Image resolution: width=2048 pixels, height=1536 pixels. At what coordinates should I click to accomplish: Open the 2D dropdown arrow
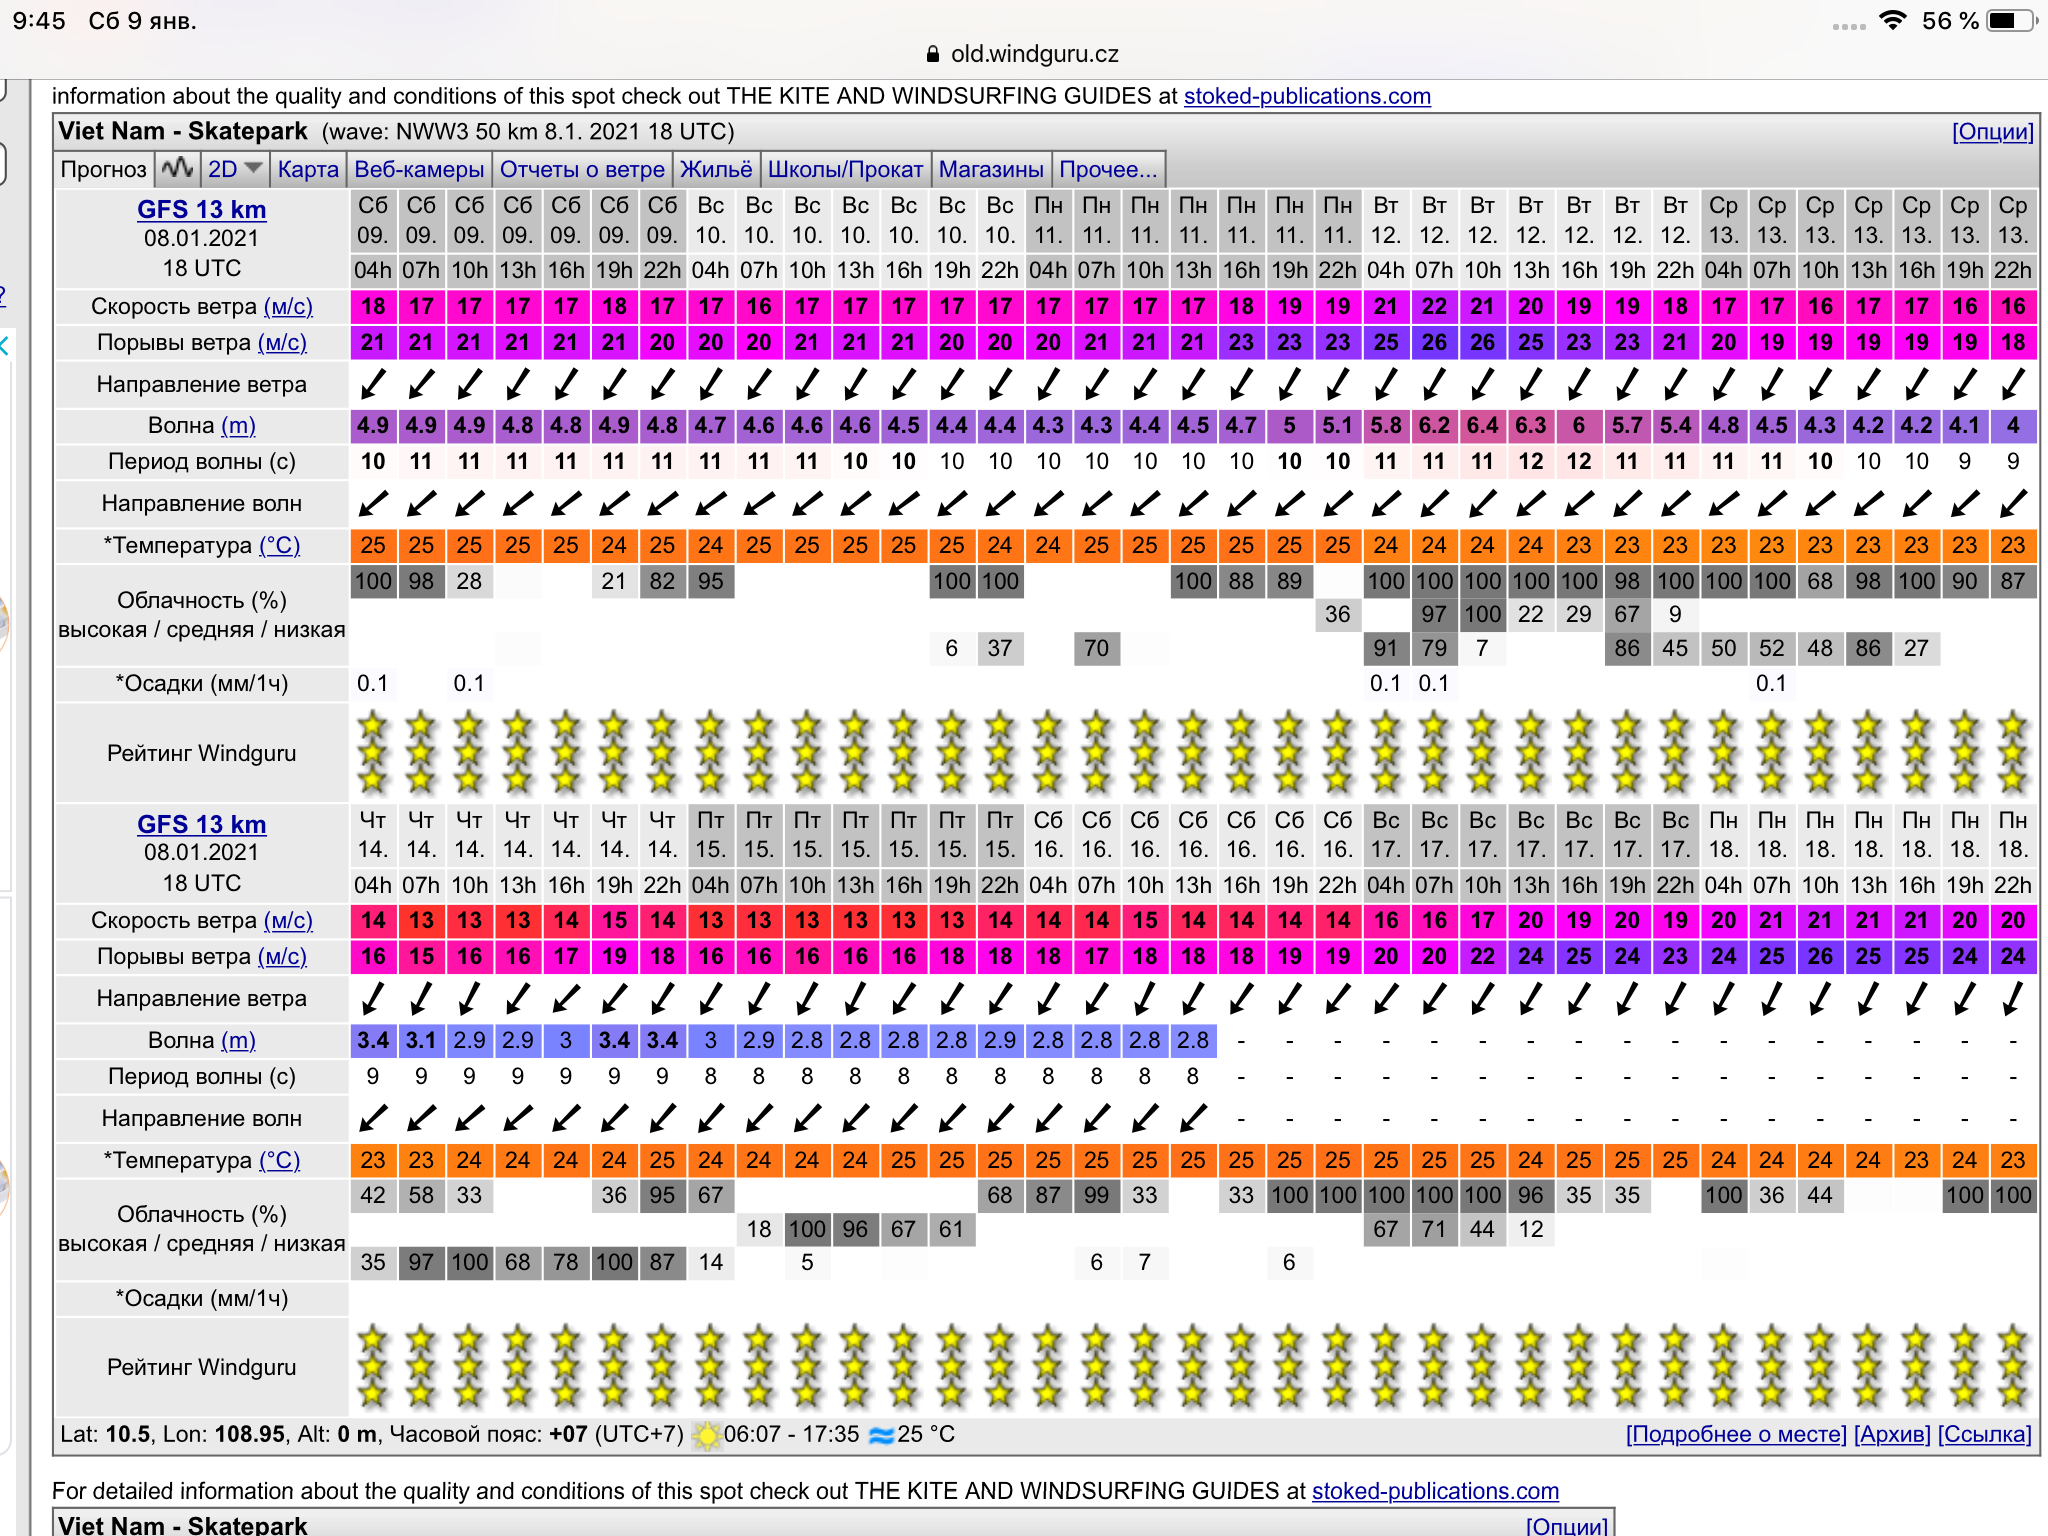point(253,168)
